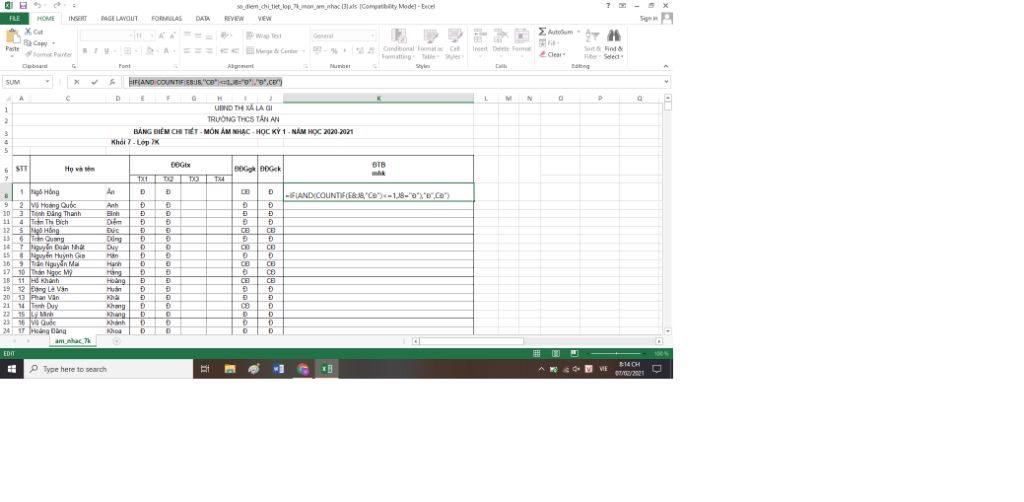
Task: Expand the Copy dropdown arrow
Action: tap(53, 43)
